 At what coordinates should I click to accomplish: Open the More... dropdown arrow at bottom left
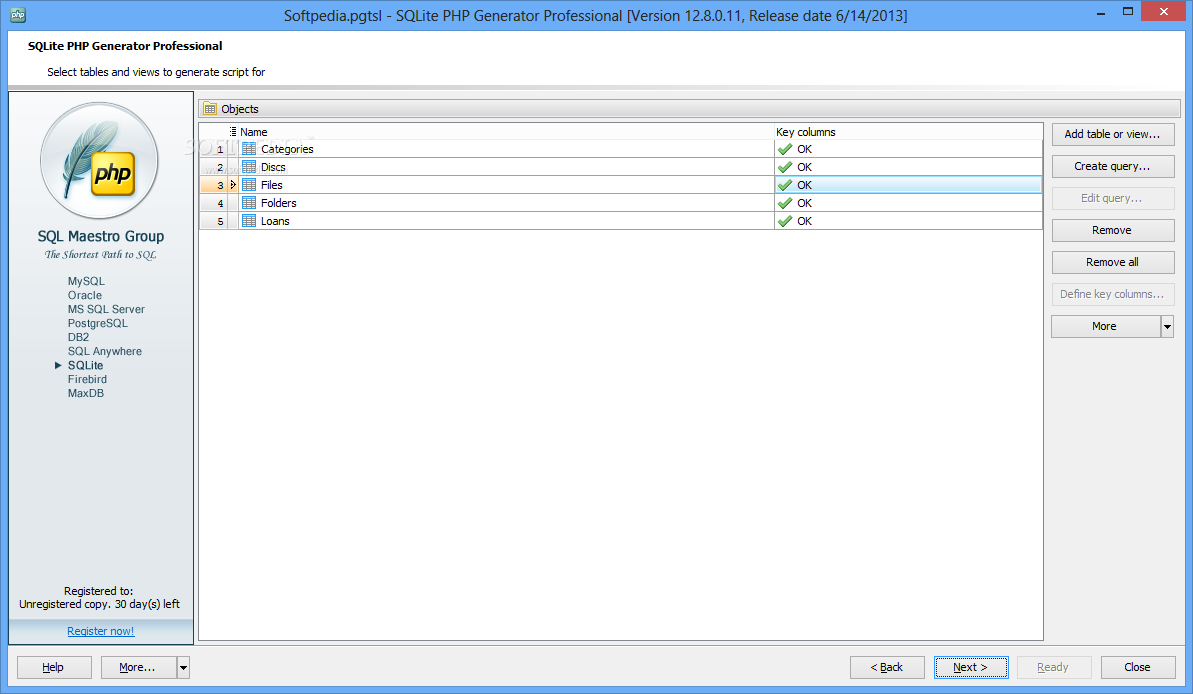183,667
